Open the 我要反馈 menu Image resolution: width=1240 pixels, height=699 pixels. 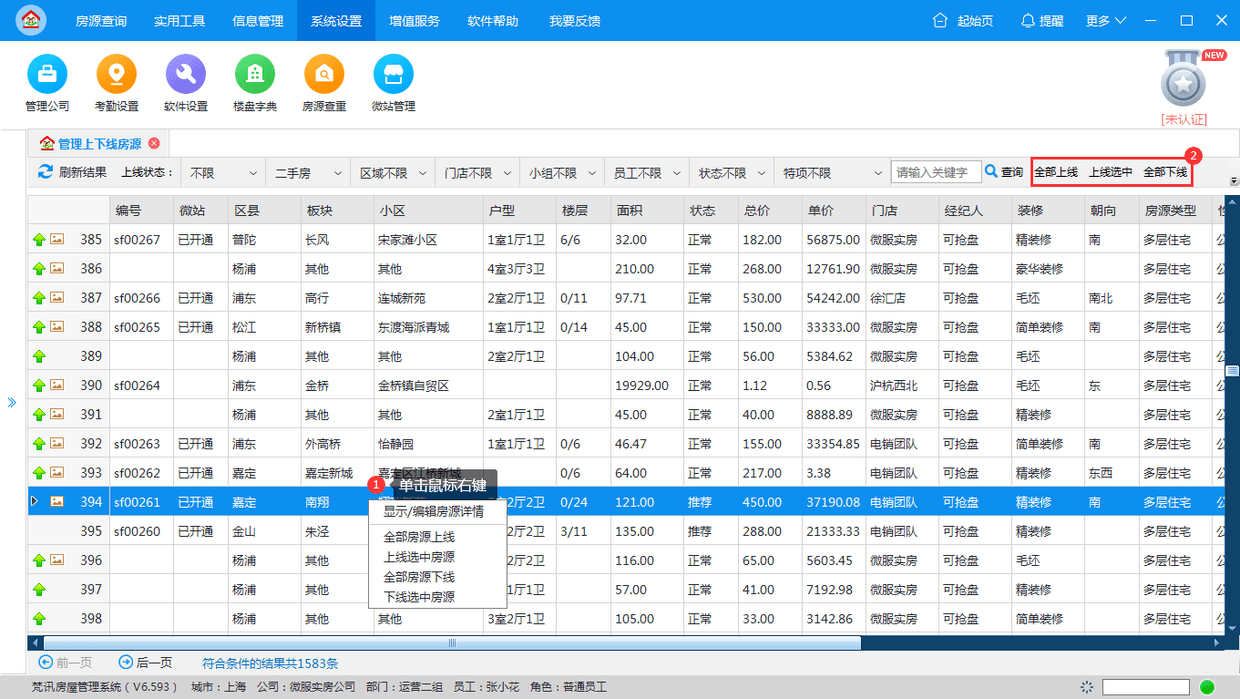pyautogui.click(x=575, y=20)
